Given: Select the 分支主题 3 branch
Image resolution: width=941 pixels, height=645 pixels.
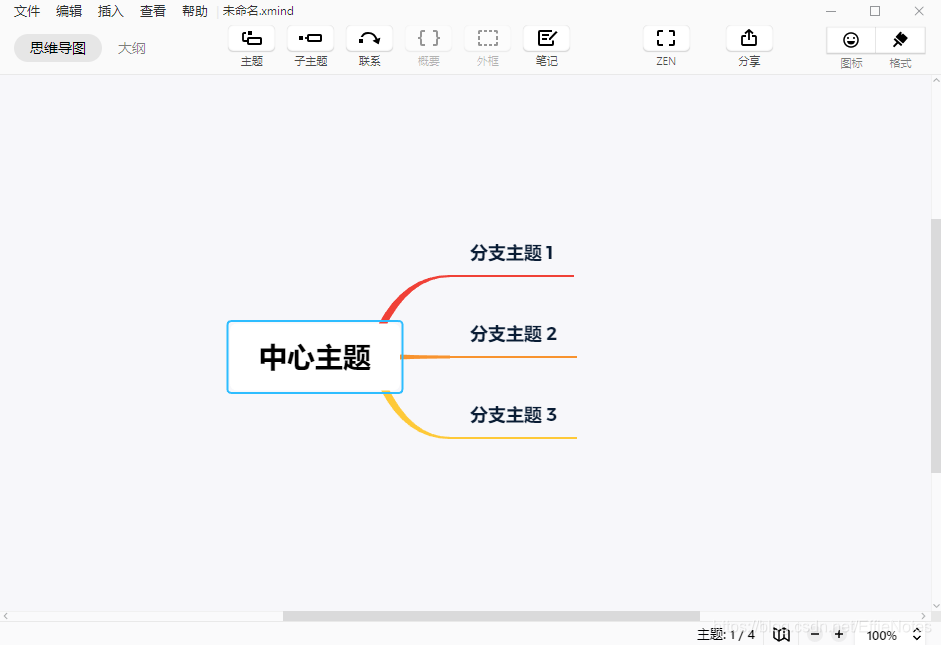Looking at the screenshot, I should pos(513,415).
